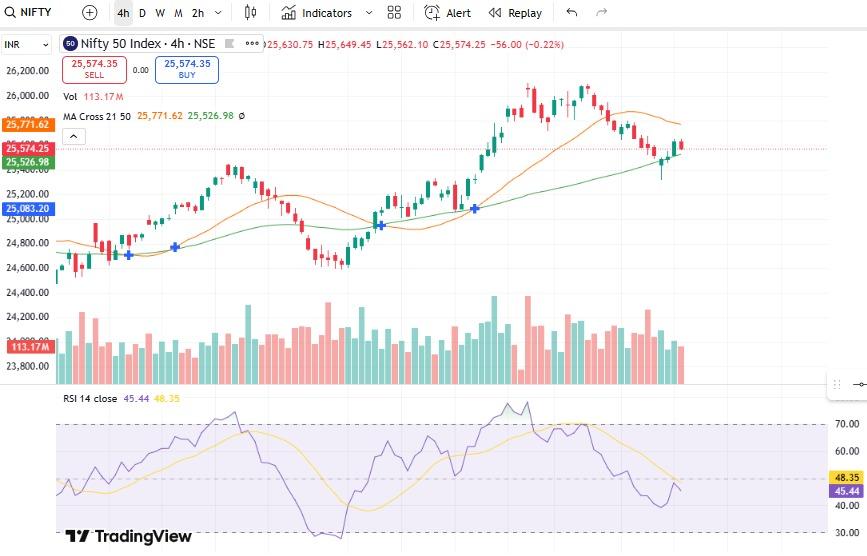
Task: Click the blue 25,083.20 price label
Action: [28, 209]
